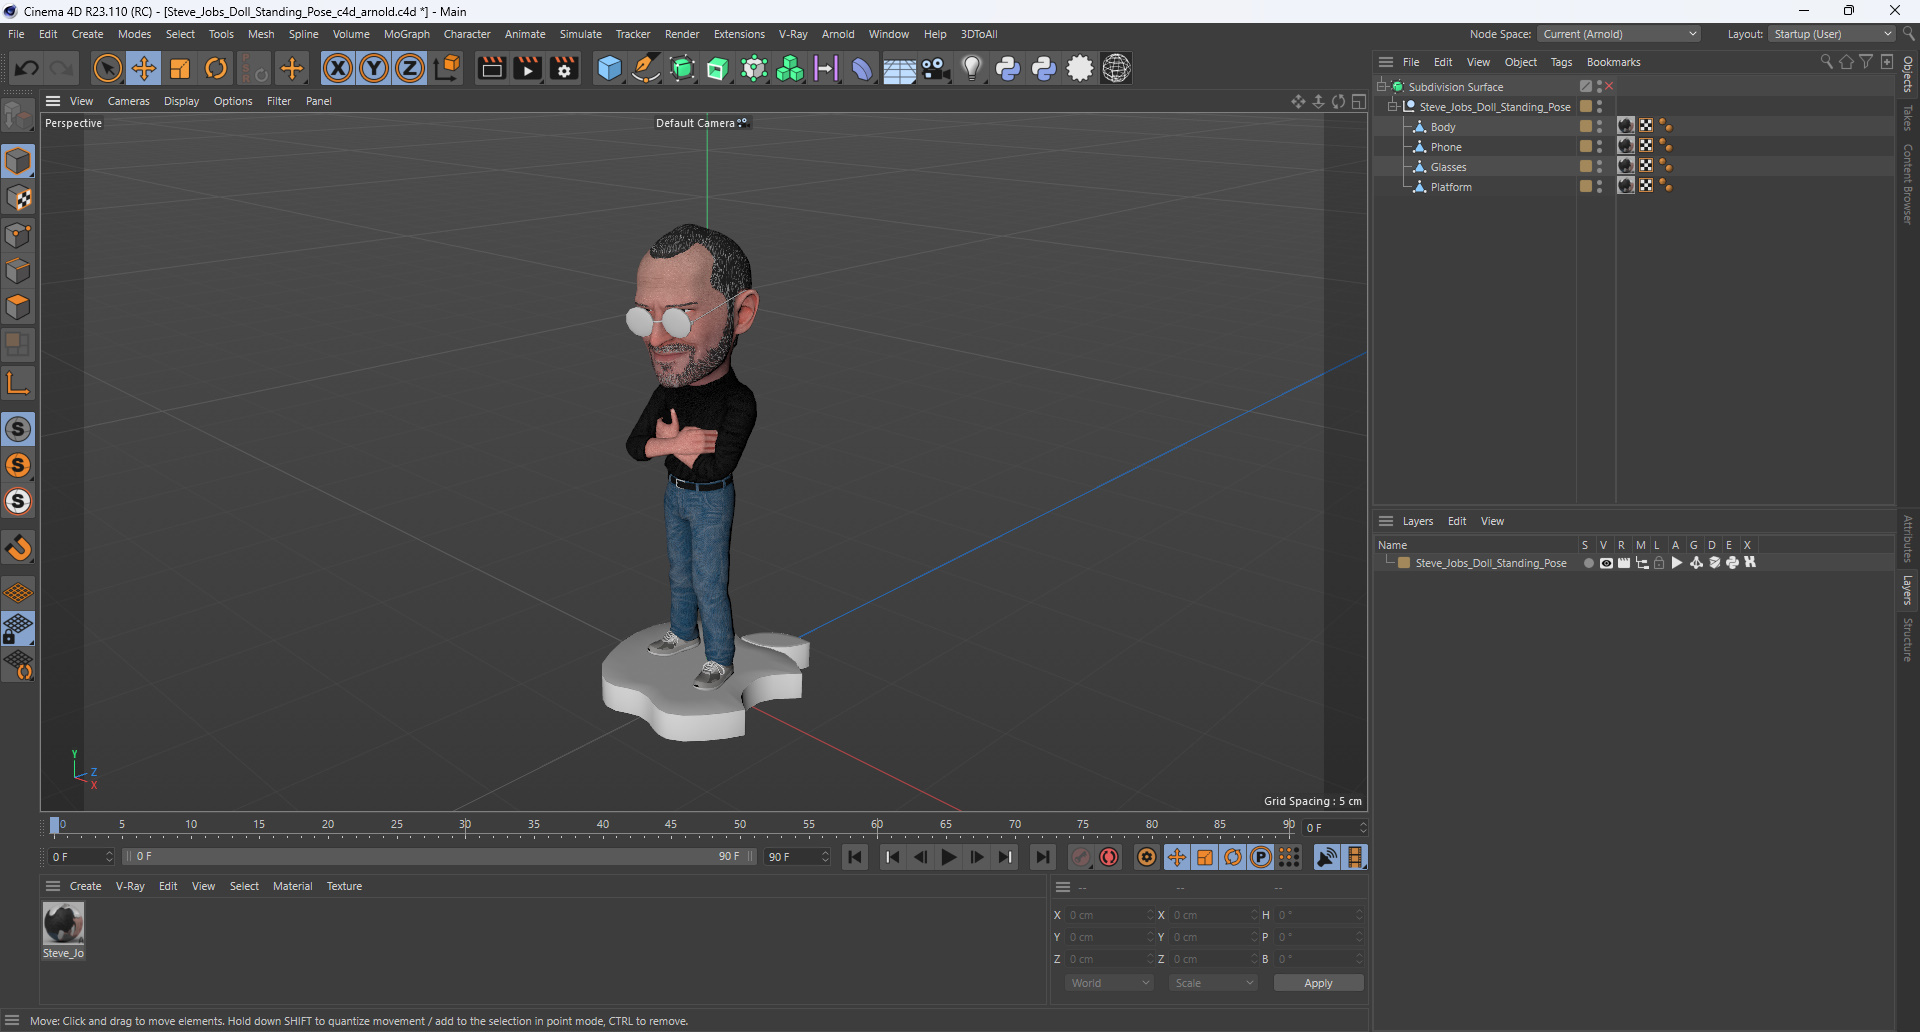Open Edit Render Settings

564,68
